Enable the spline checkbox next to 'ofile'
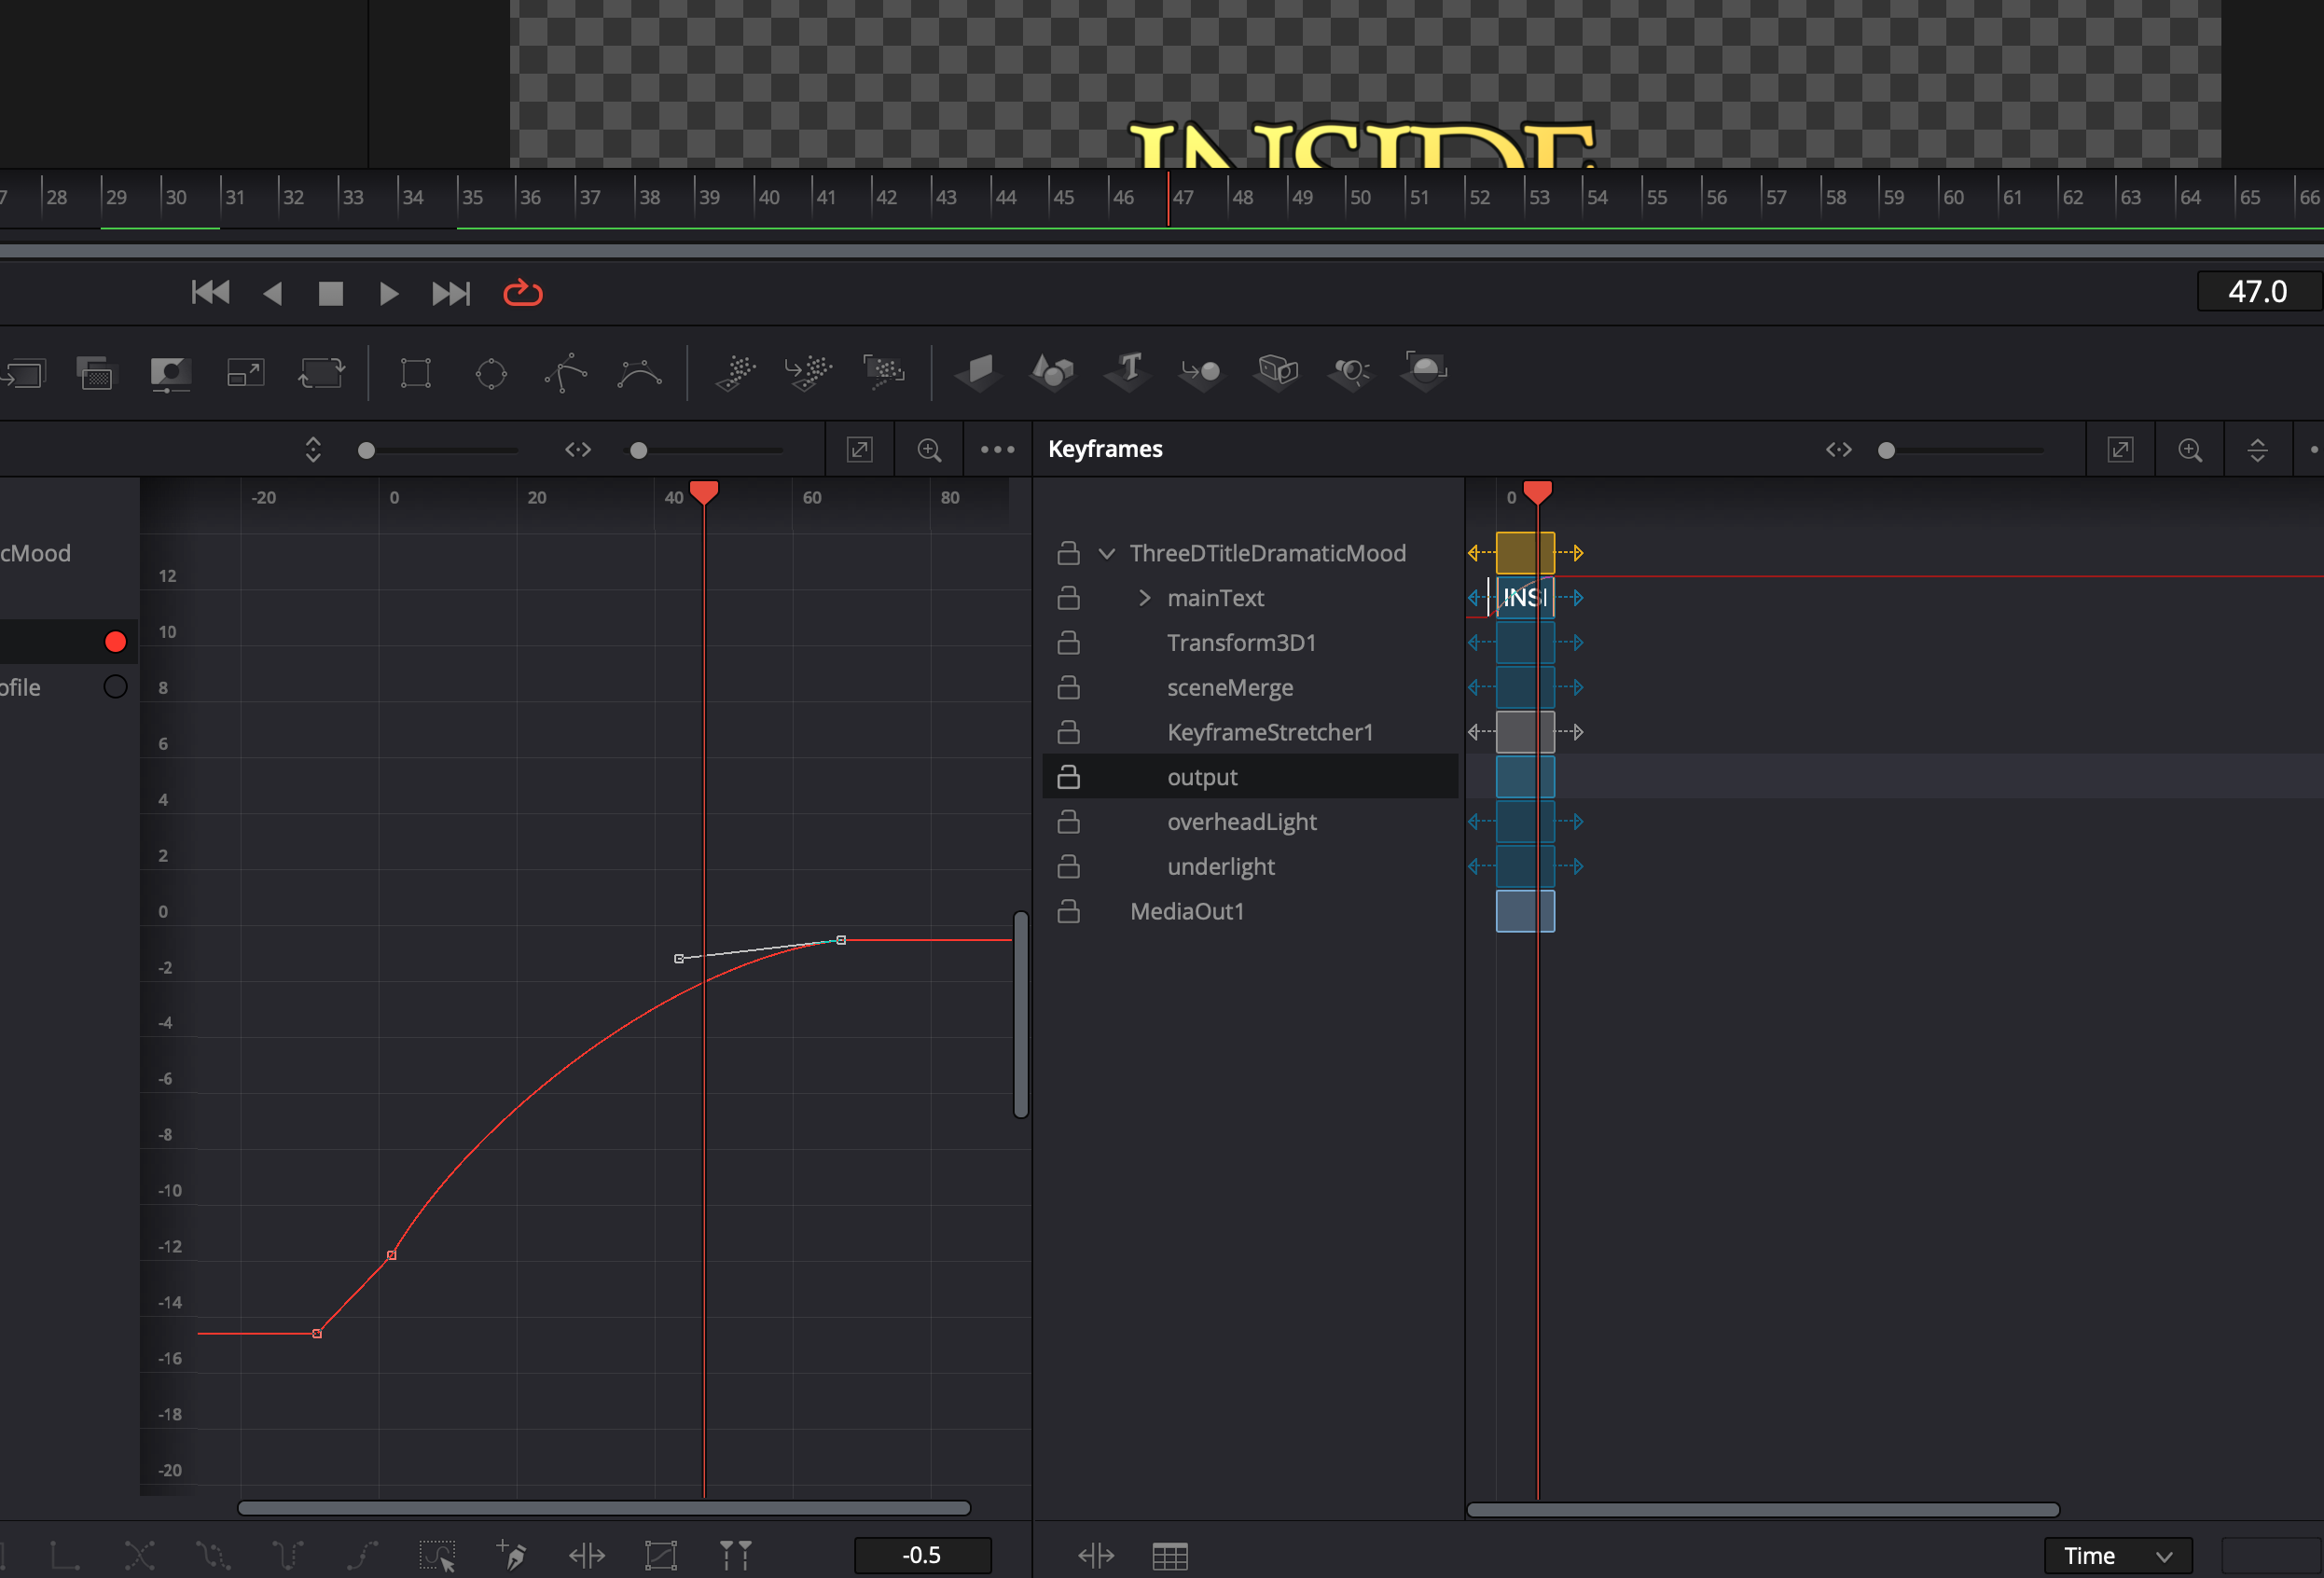The image size is (2324, 1578). coord(115,687)
